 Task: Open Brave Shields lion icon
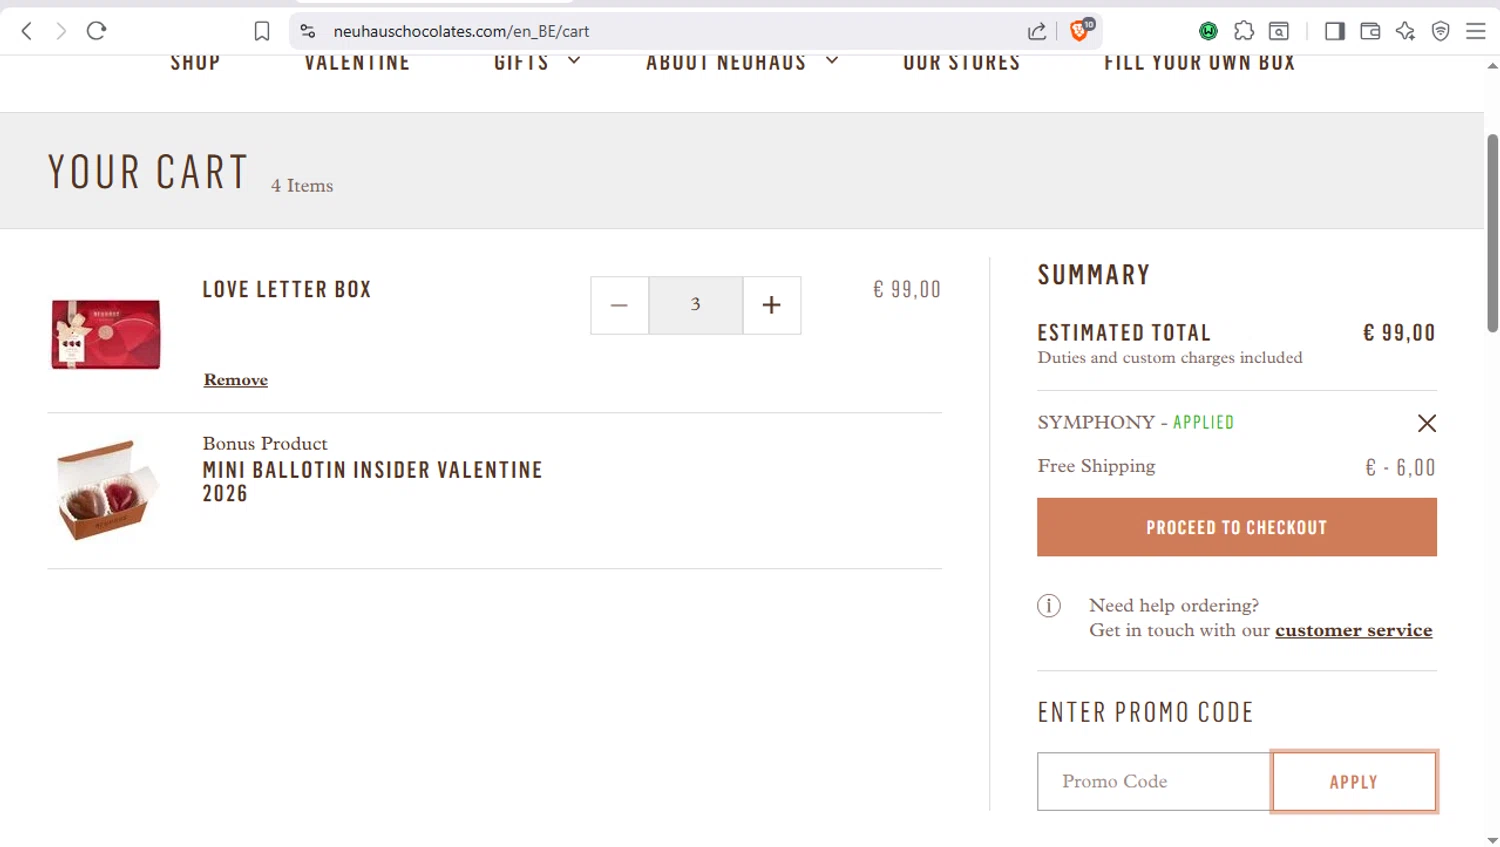click(x=1079, y=31)
